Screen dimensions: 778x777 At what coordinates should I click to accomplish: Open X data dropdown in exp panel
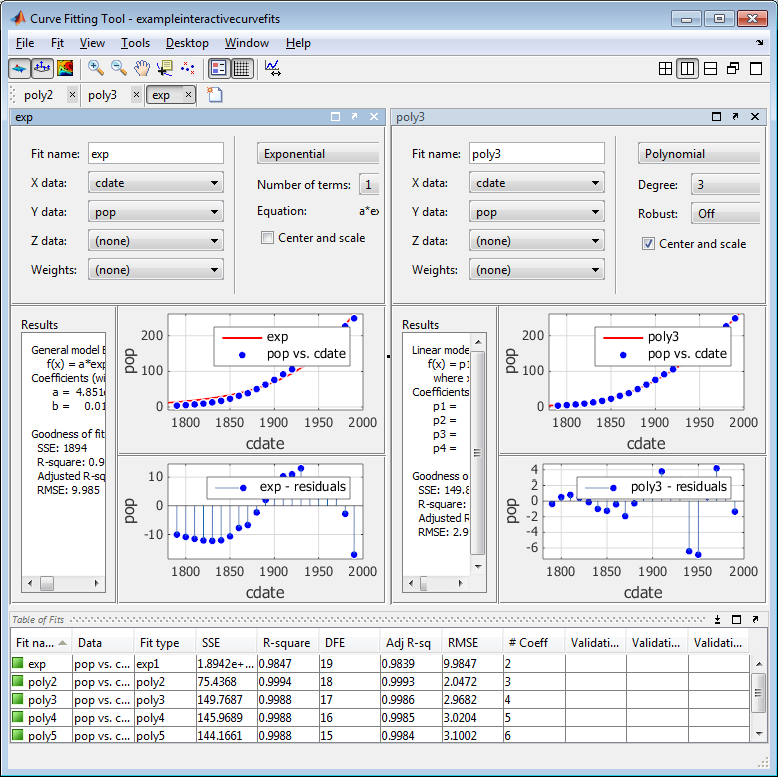click(156, 183)
